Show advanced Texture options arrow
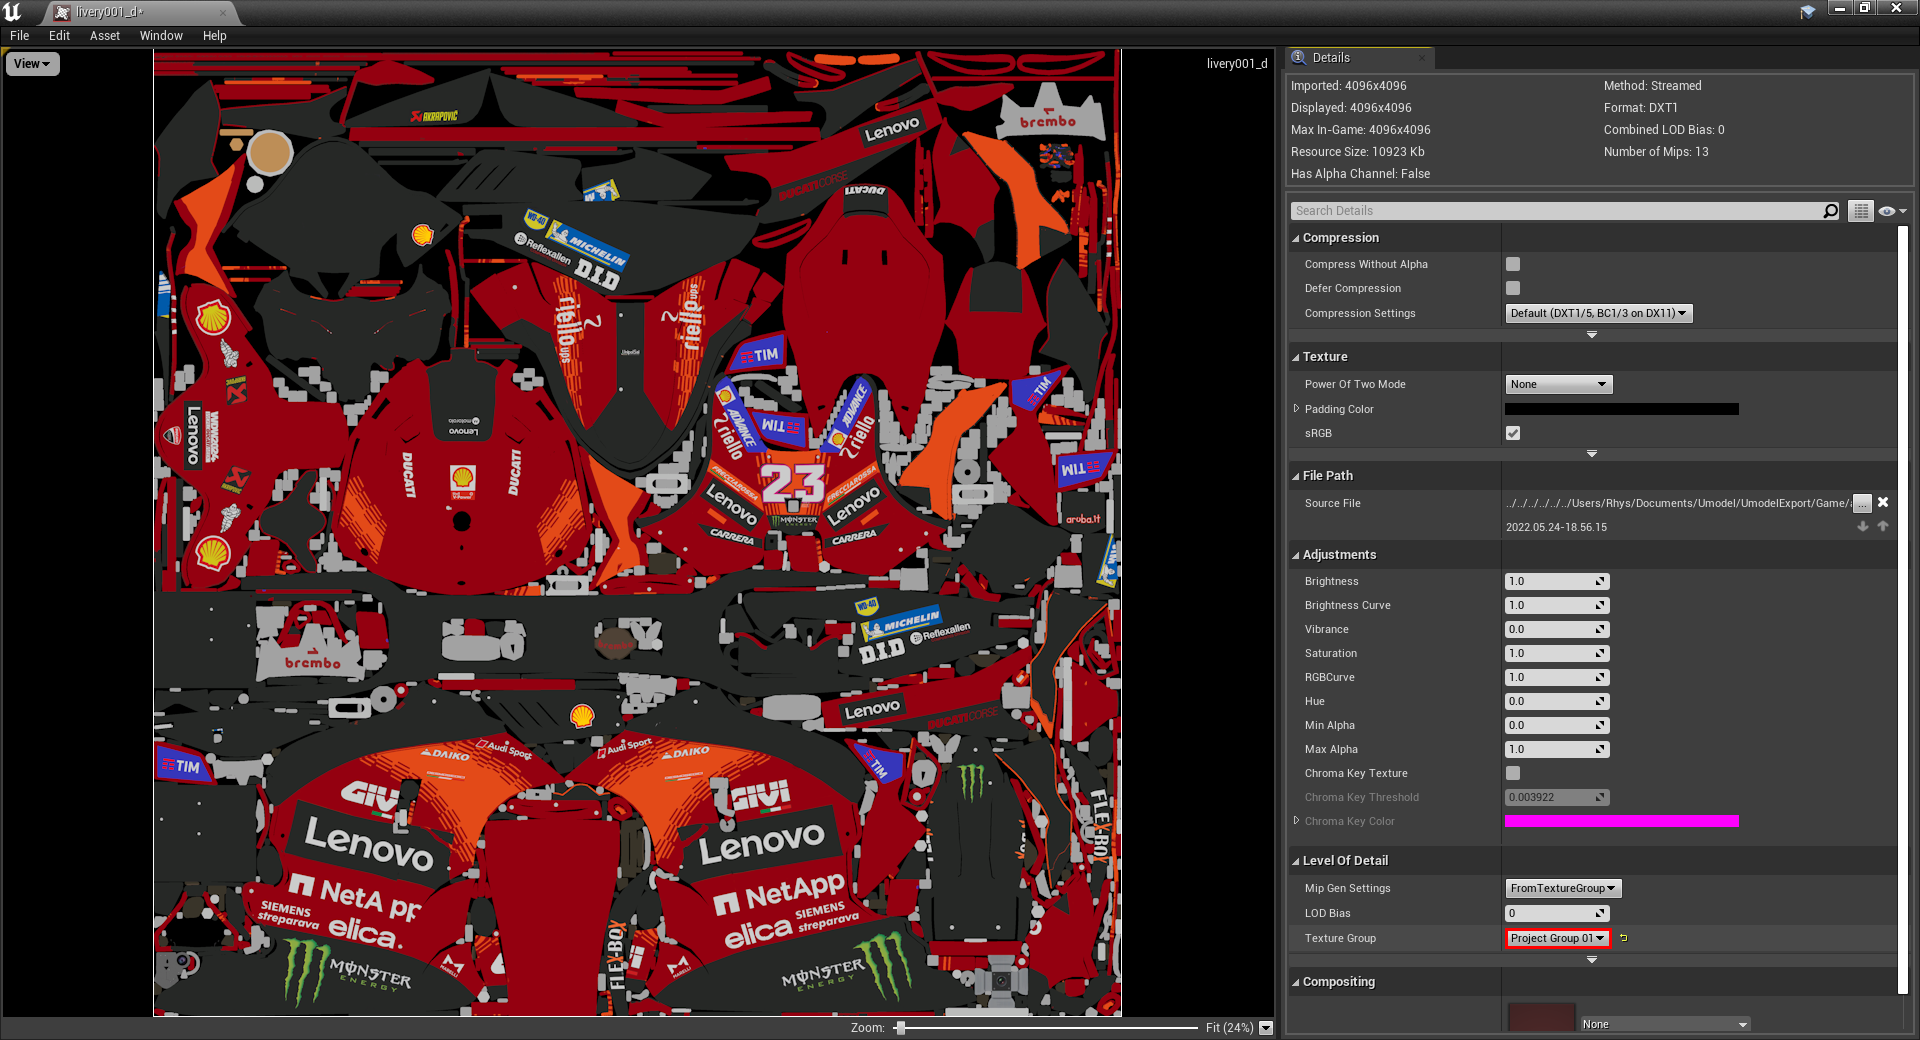 1592,454
